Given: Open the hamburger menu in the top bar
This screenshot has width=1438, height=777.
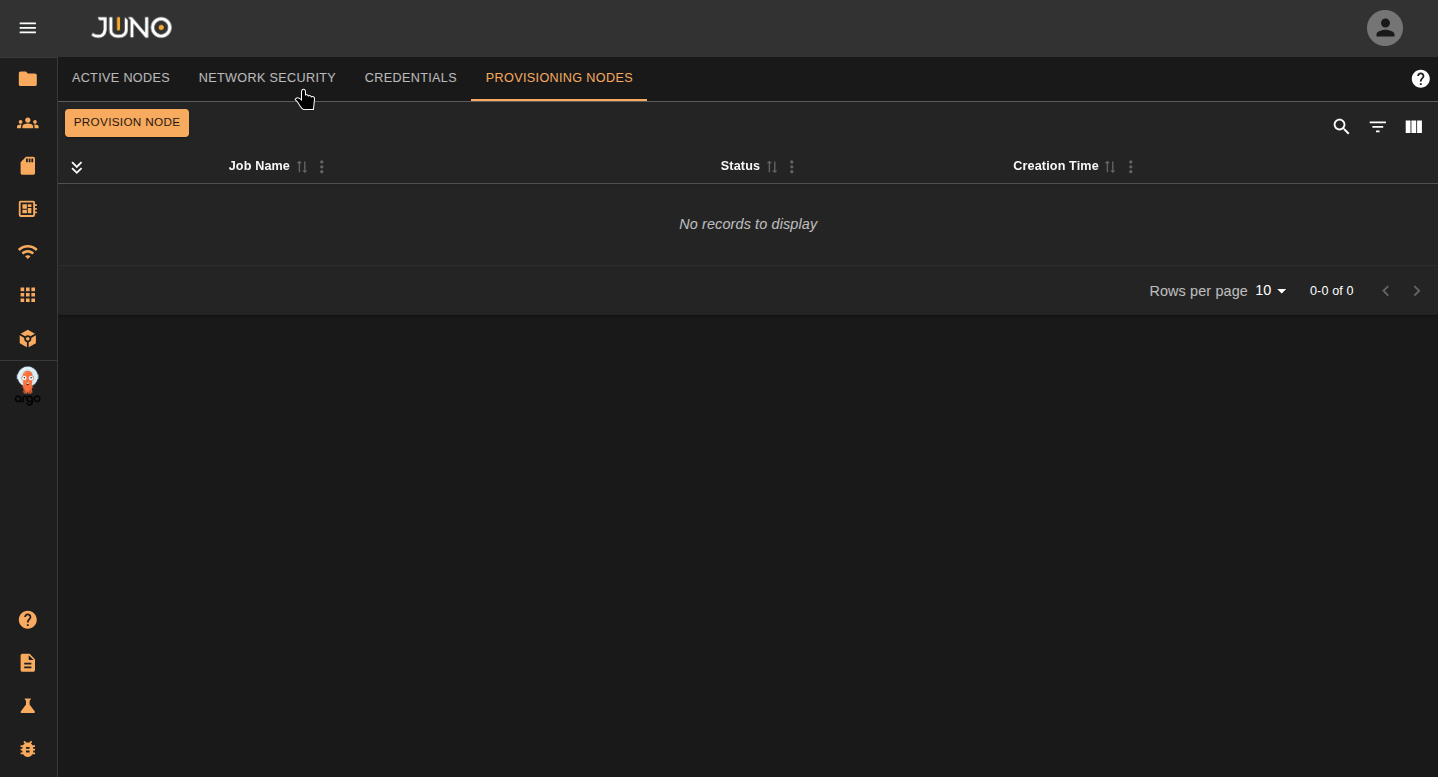Looking at the screenshot, I should click(x=28, y=28).
